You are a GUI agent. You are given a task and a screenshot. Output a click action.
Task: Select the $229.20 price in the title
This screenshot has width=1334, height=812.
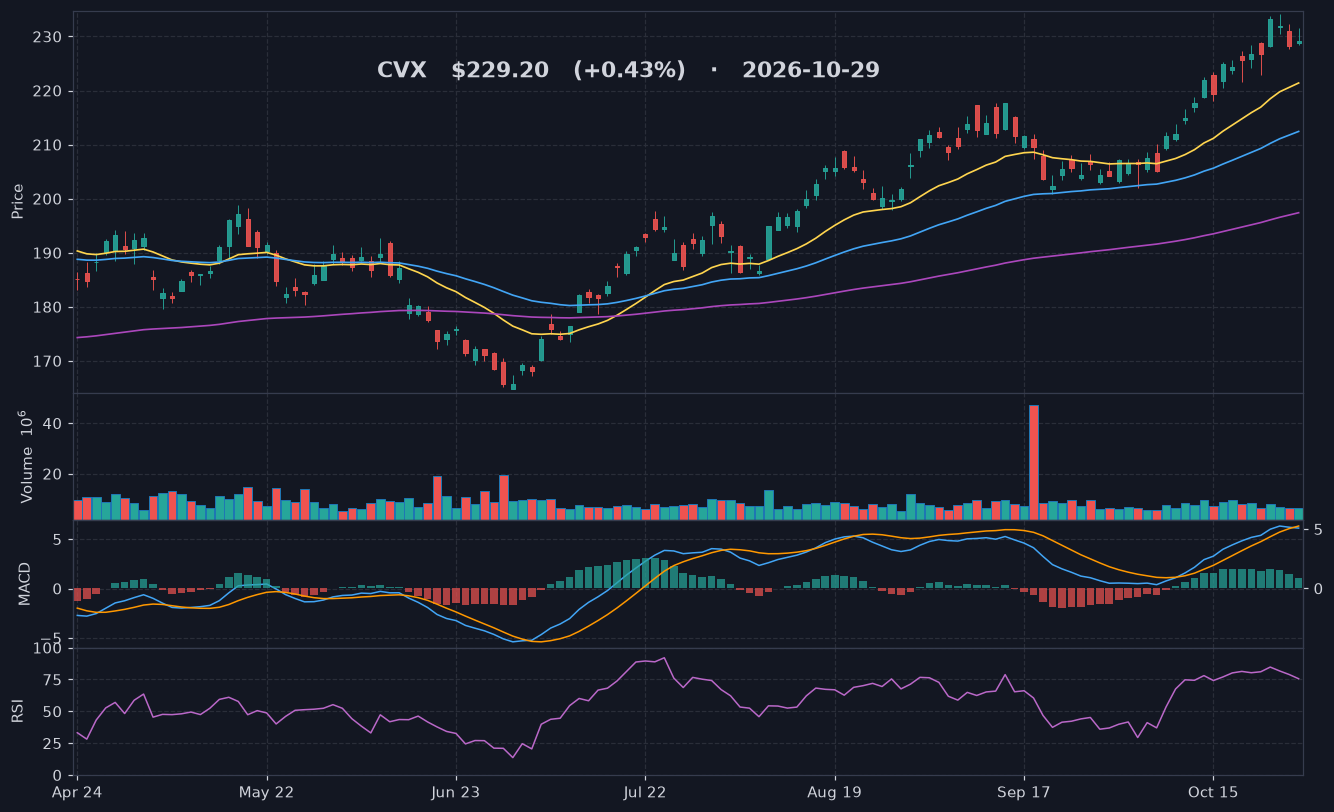[x=500, y=70]
